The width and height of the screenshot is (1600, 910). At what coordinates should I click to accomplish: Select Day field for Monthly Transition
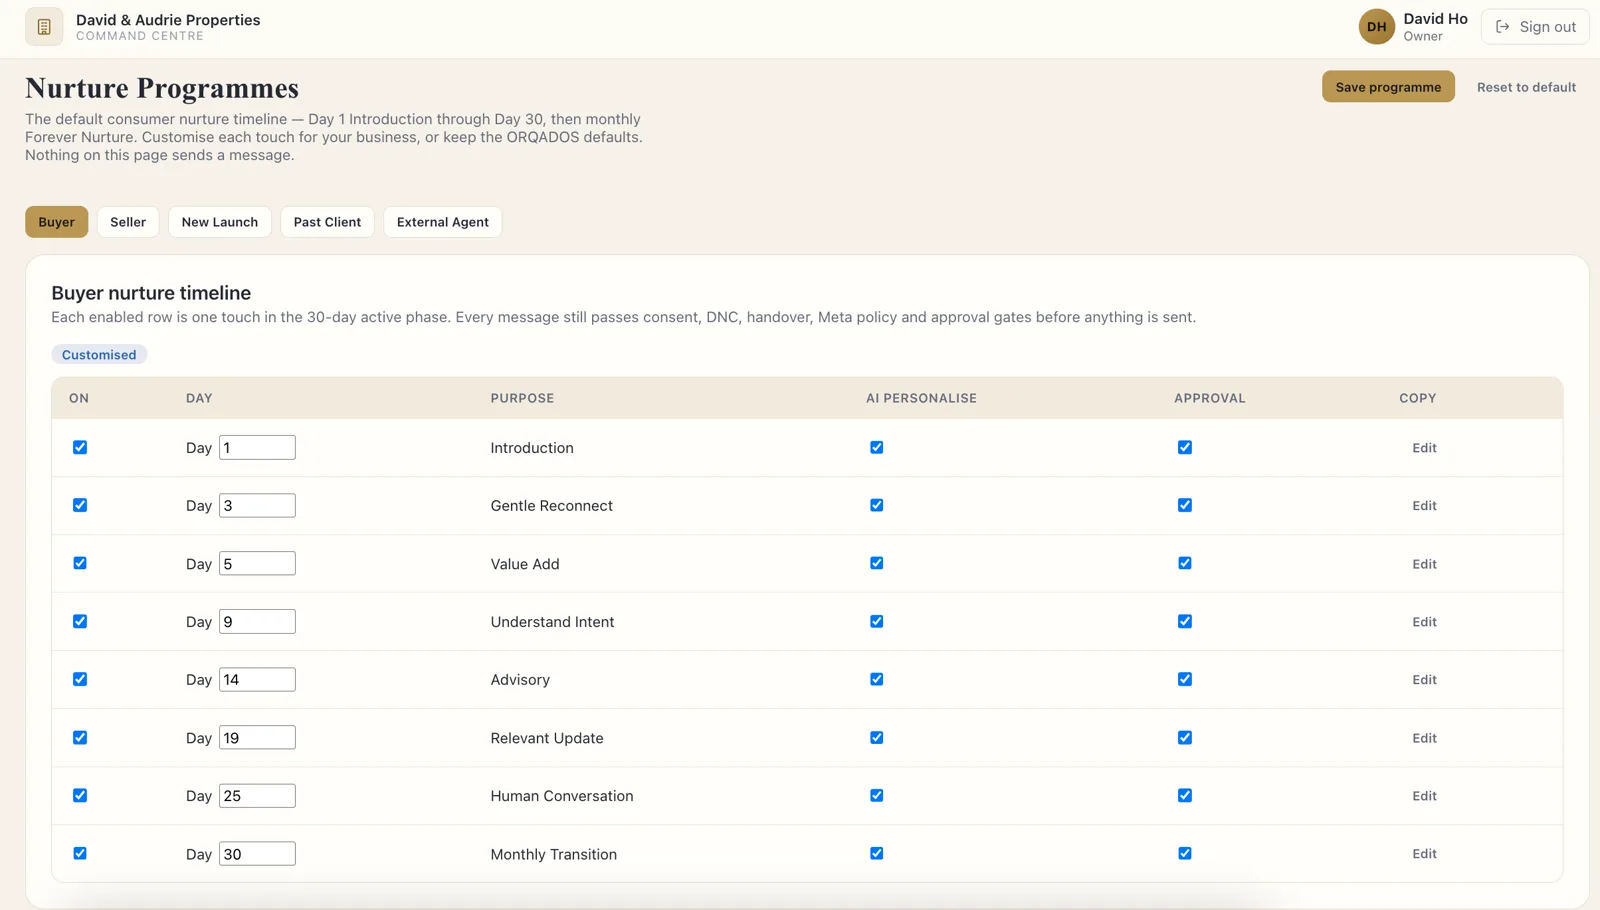[257, 853]
